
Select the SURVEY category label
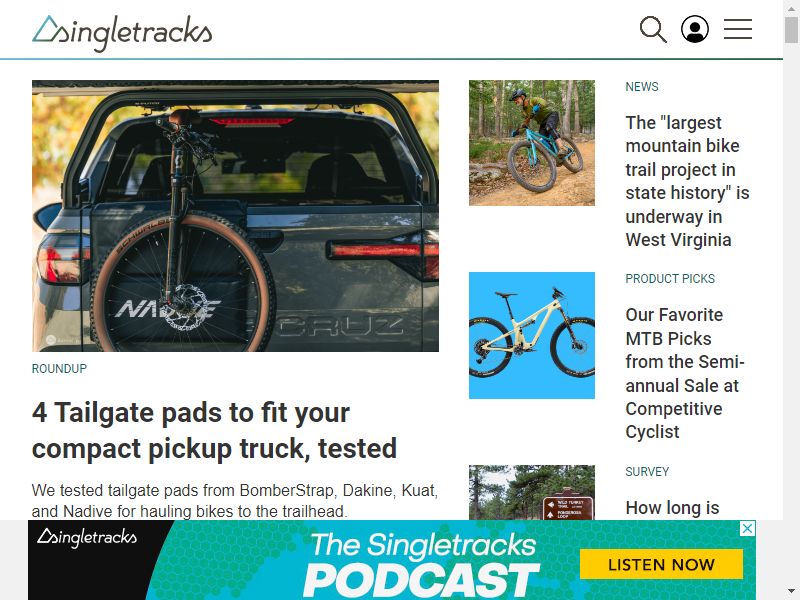coord(647,471)
